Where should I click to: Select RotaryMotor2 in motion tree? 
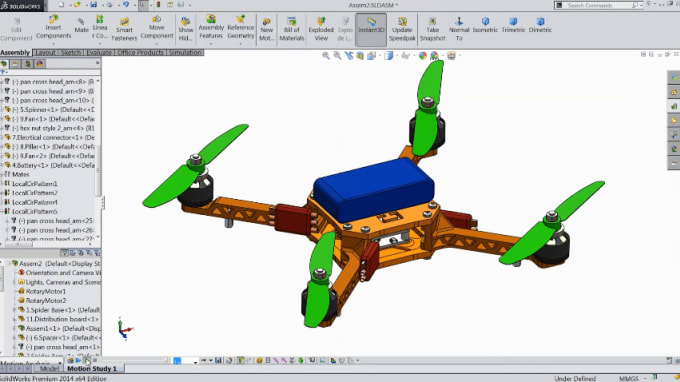46,300
